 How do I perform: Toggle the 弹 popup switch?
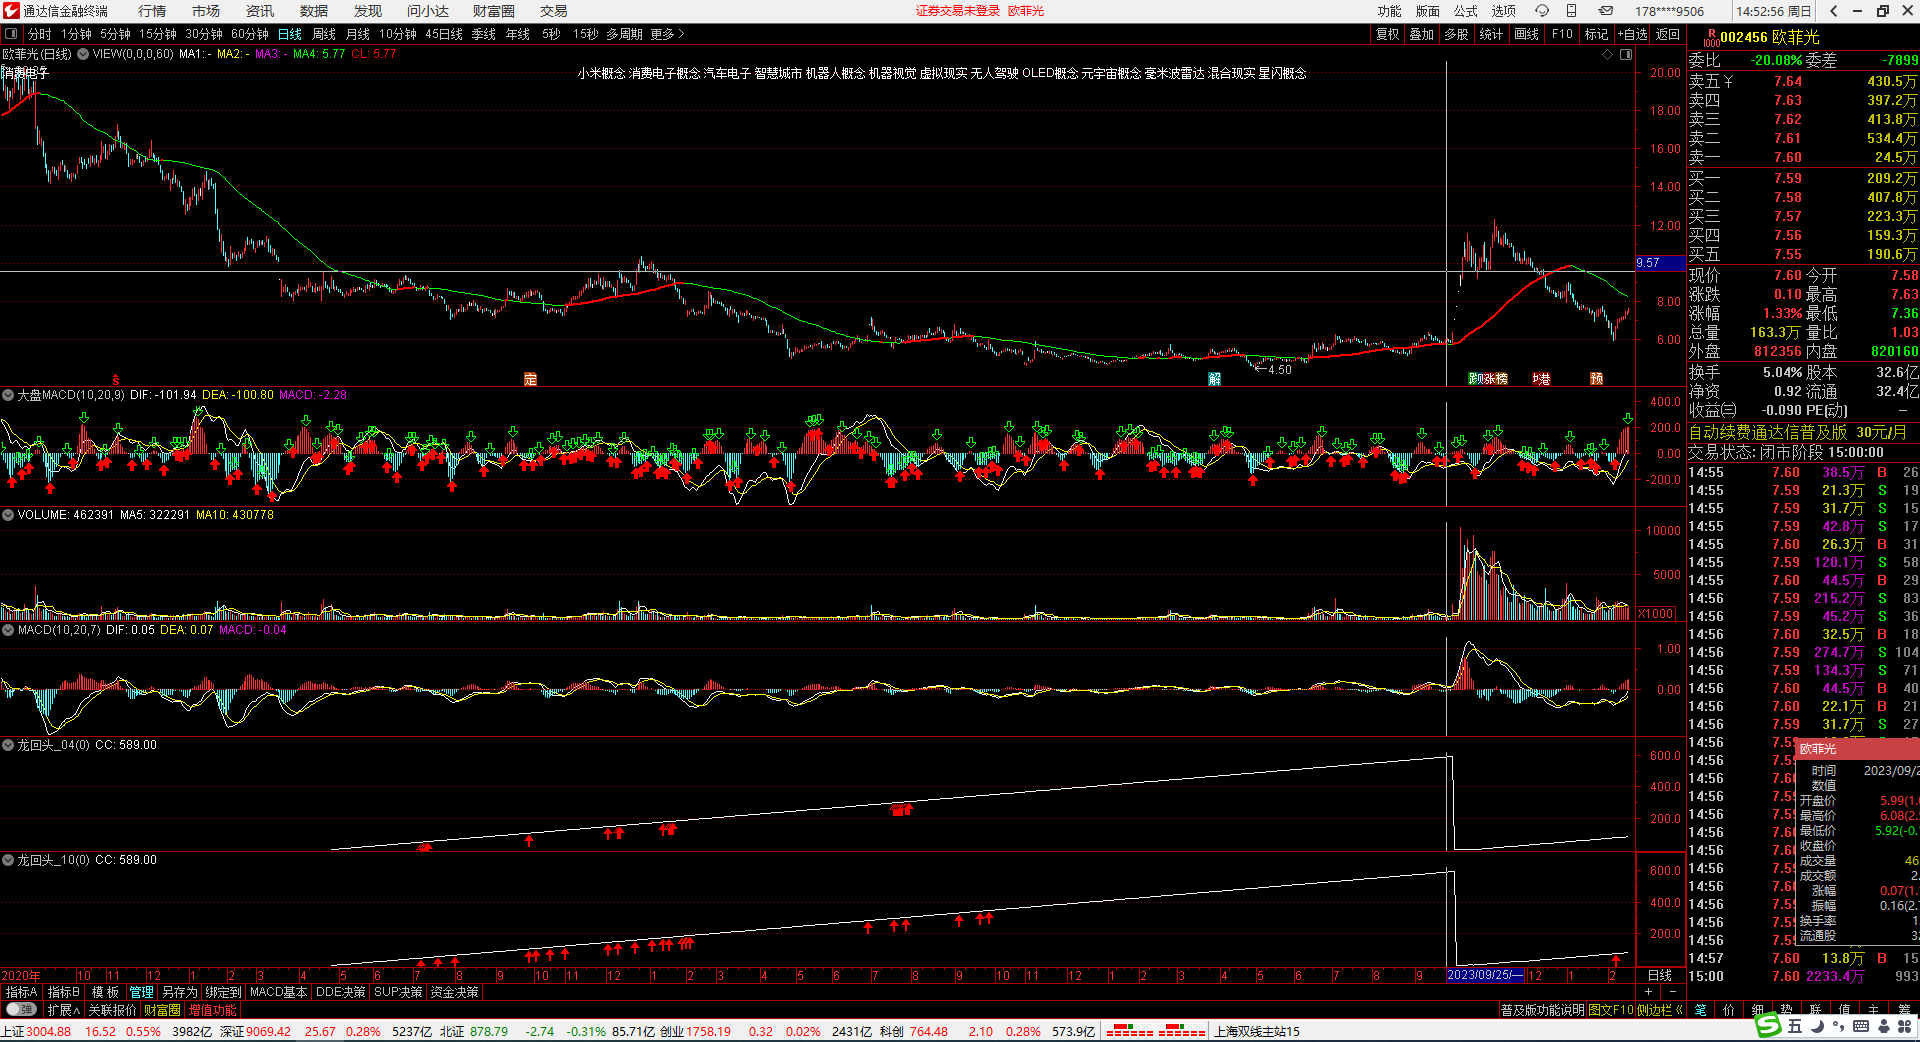coord(23,1010)
